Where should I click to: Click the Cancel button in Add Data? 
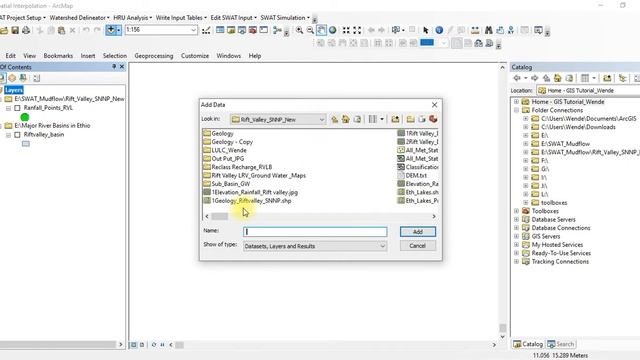418,246
